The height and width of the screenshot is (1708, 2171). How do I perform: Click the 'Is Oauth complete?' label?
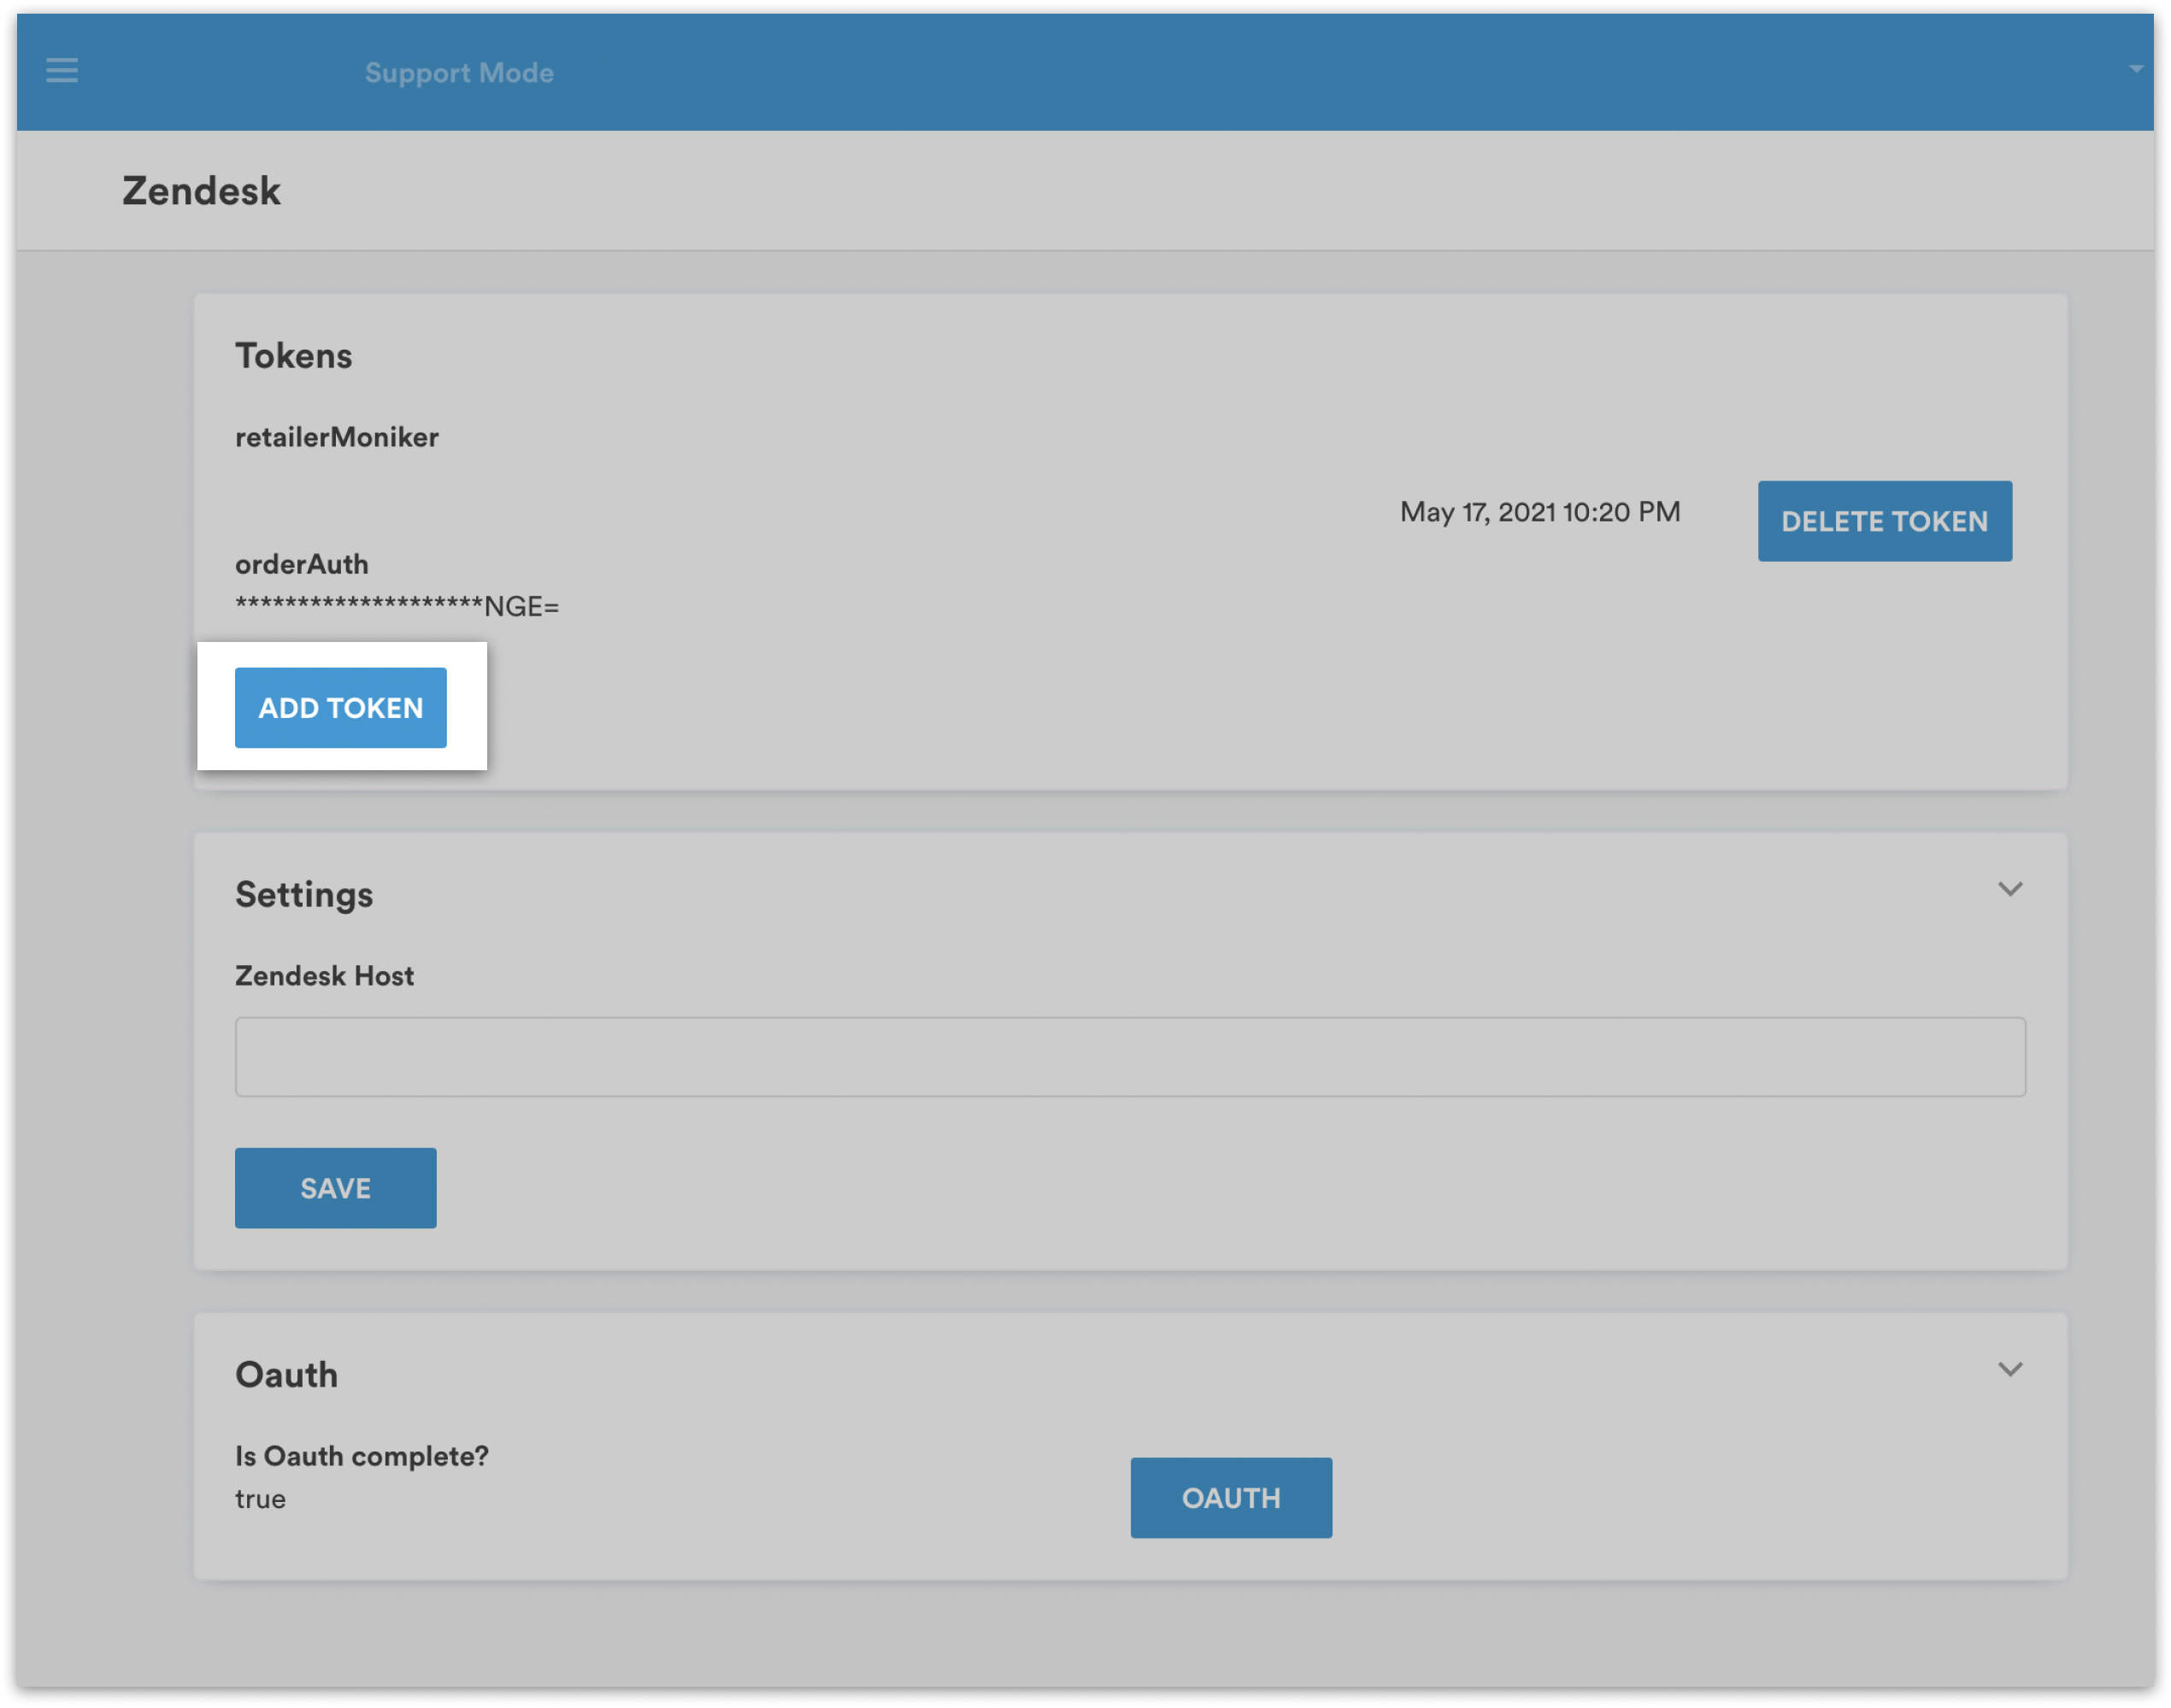click(x=362, y=1456)
